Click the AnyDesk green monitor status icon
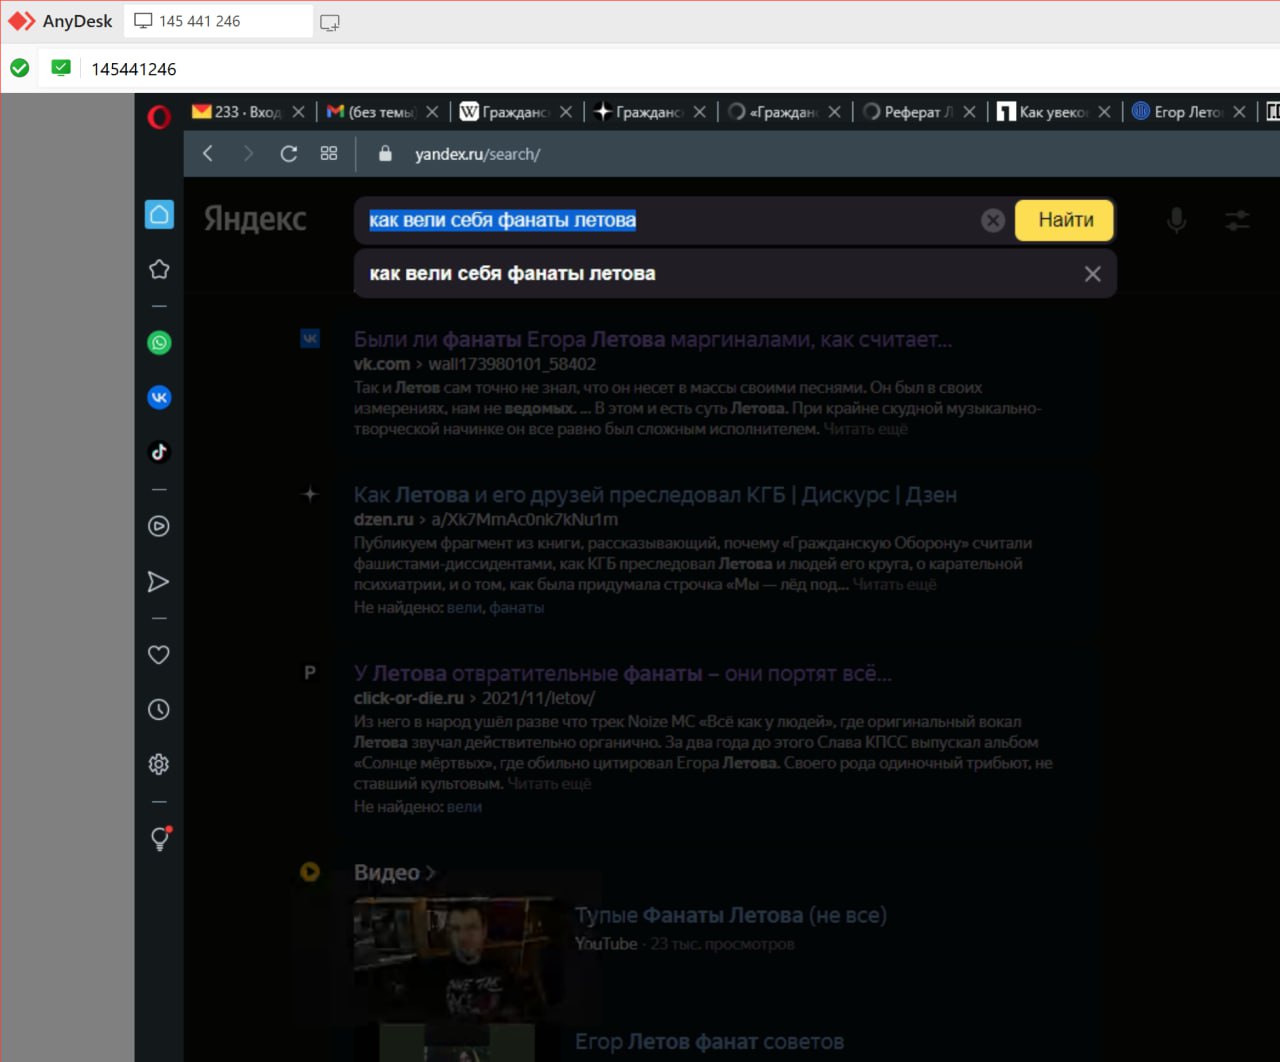 (x=61, y=68)
